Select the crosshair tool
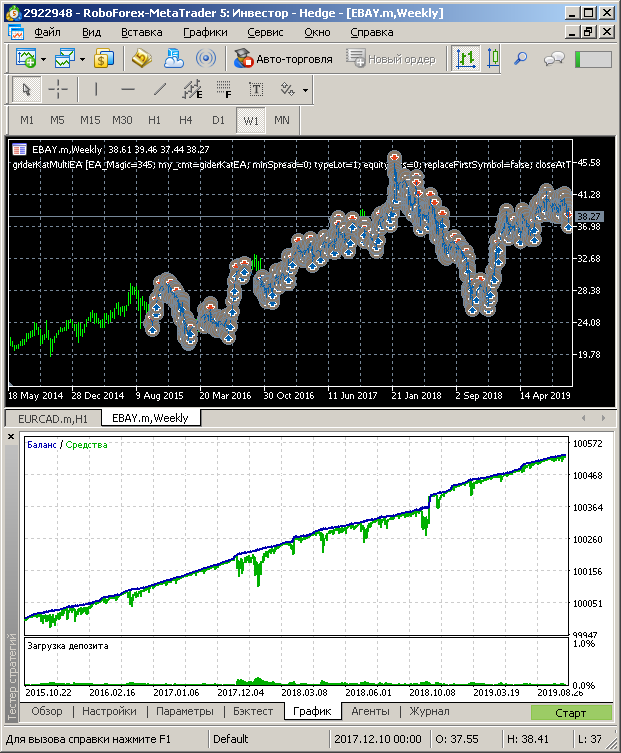This screenshot has height=753, width=621. point(58,89)
